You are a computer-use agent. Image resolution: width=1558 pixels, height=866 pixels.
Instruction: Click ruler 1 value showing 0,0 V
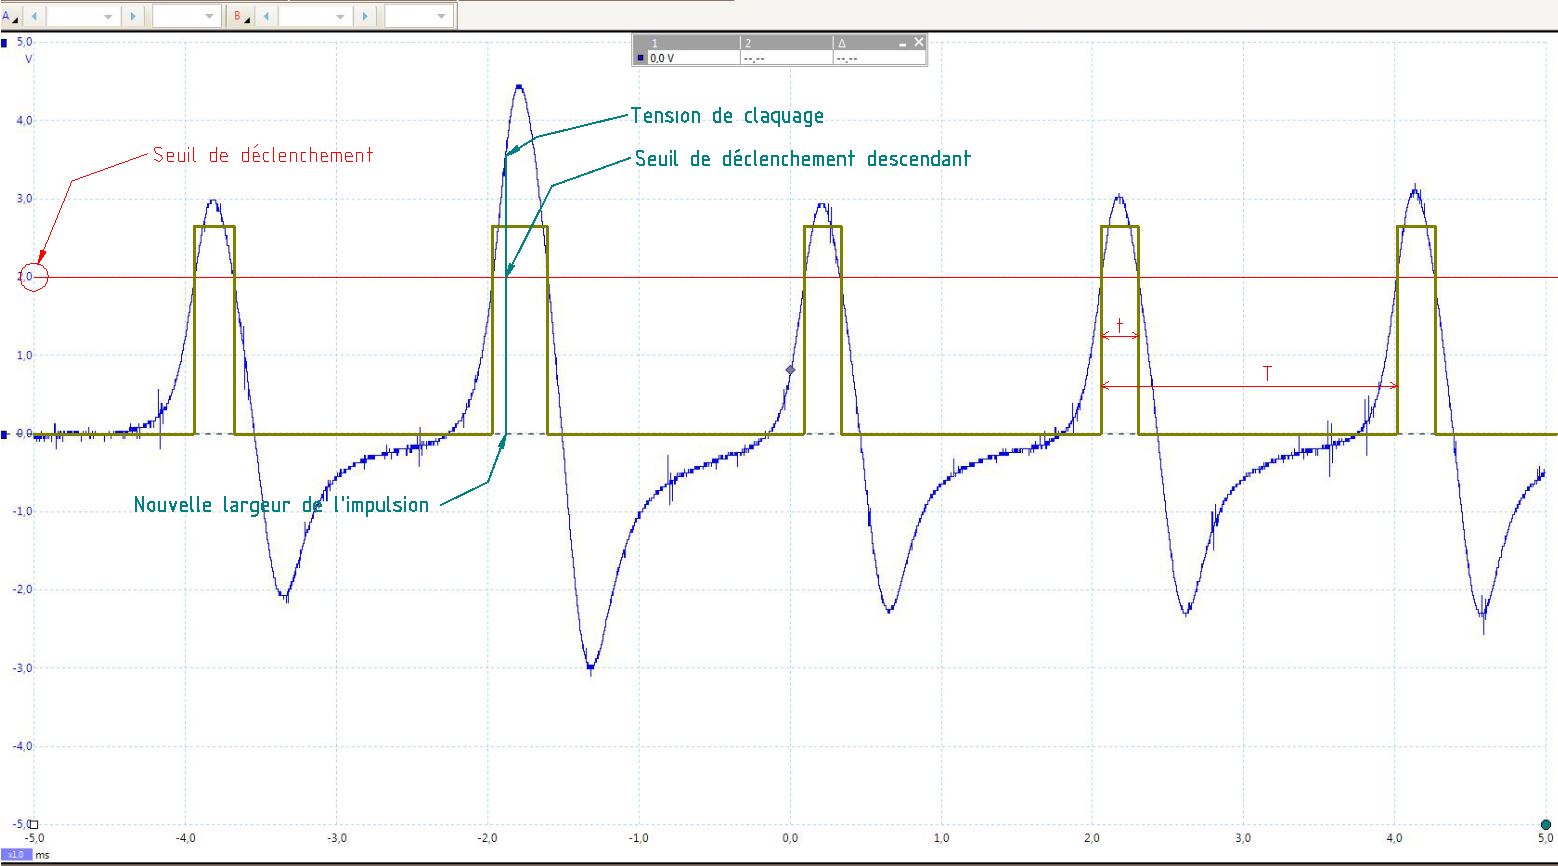[664, 58]
